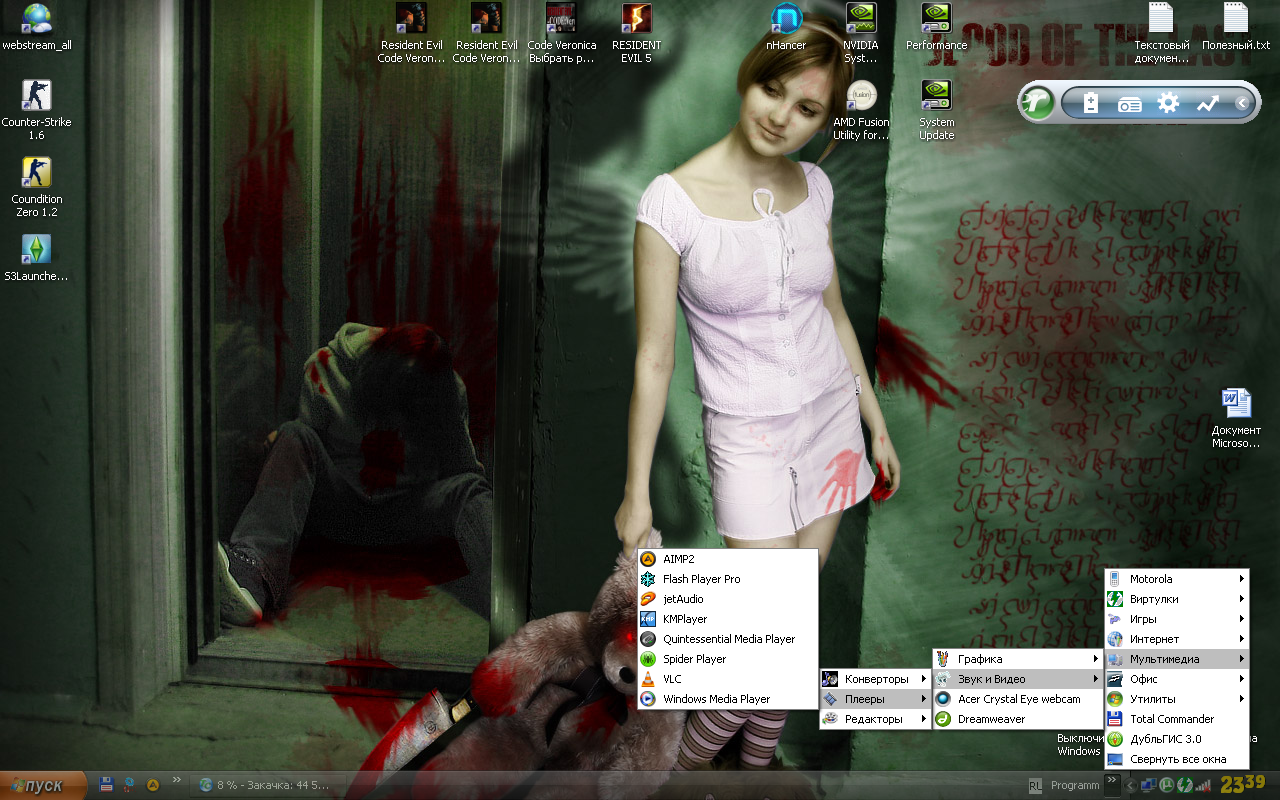Collapse the widget with its arrow button
The height and width of the screenshot is (800, 1280).
1242,102
